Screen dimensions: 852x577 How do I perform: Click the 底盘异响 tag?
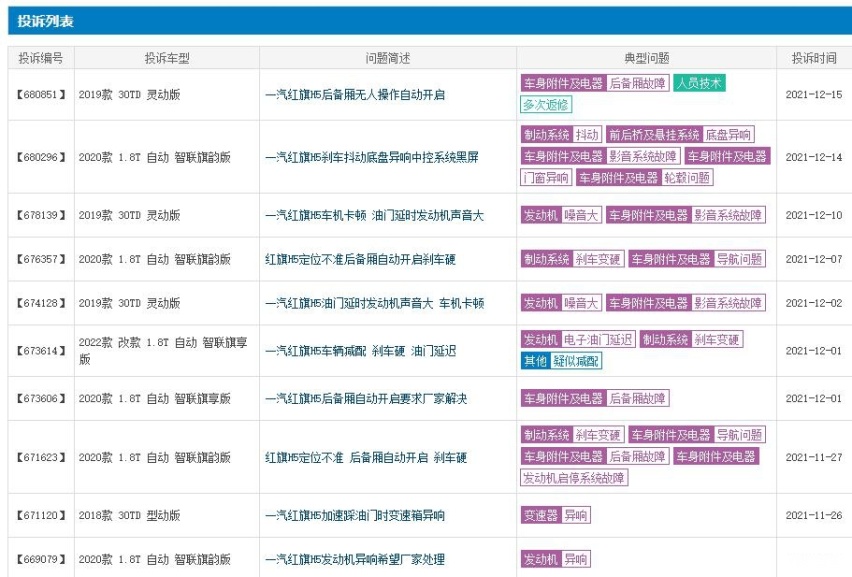pos(728,135)
